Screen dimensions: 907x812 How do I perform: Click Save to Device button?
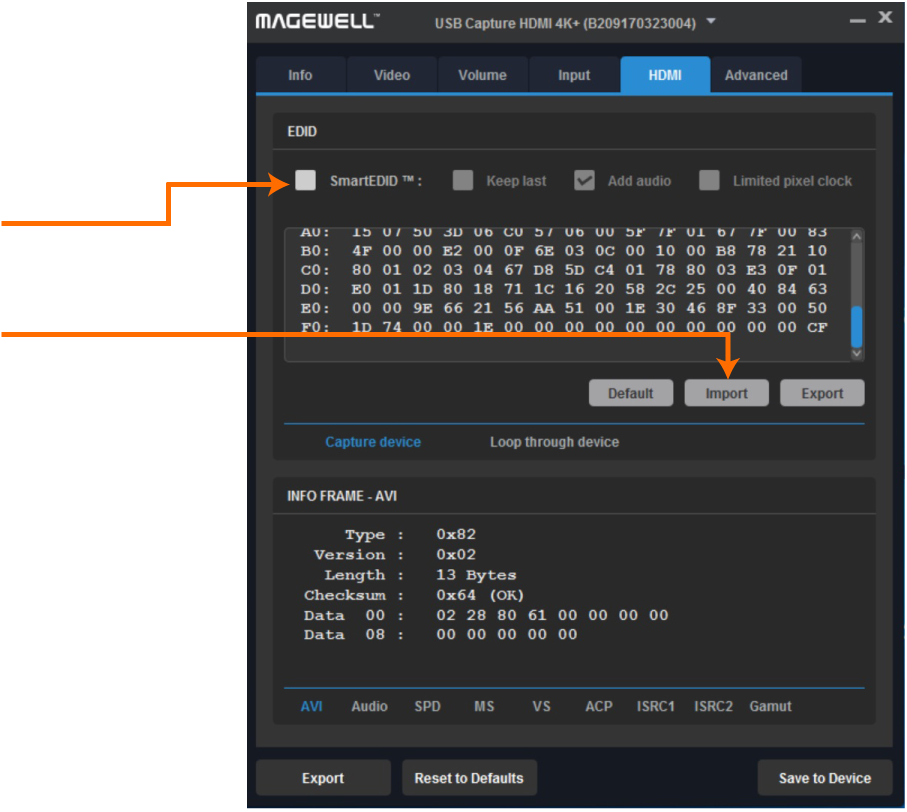[824, 778]
